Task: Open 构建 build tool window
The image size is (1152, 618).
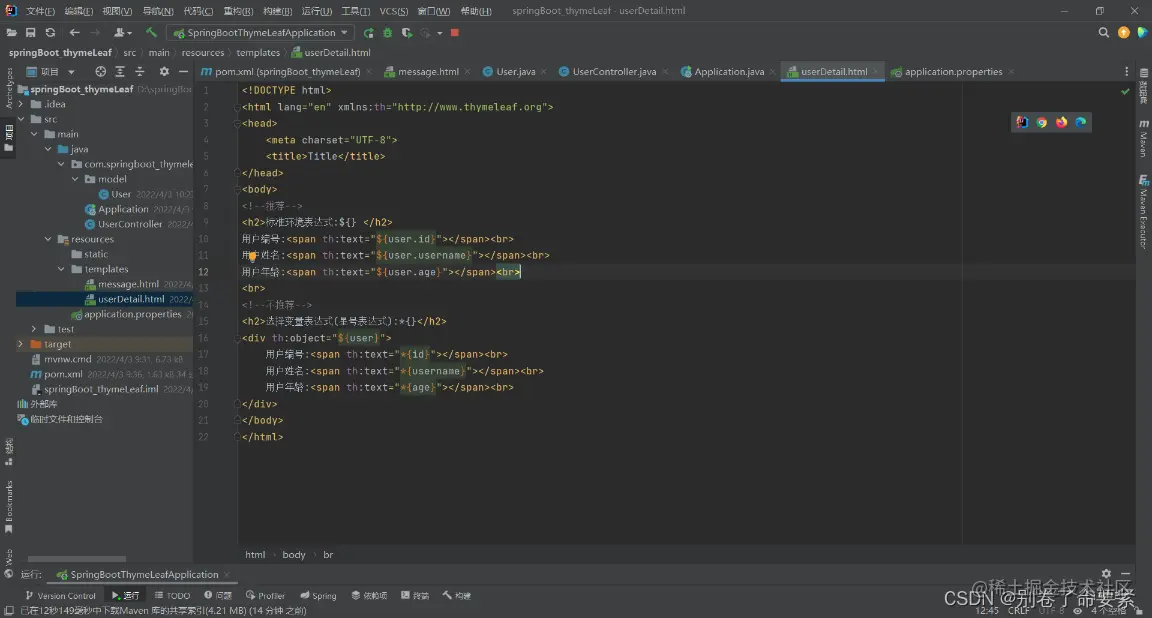Action: (x=456, y=595)
